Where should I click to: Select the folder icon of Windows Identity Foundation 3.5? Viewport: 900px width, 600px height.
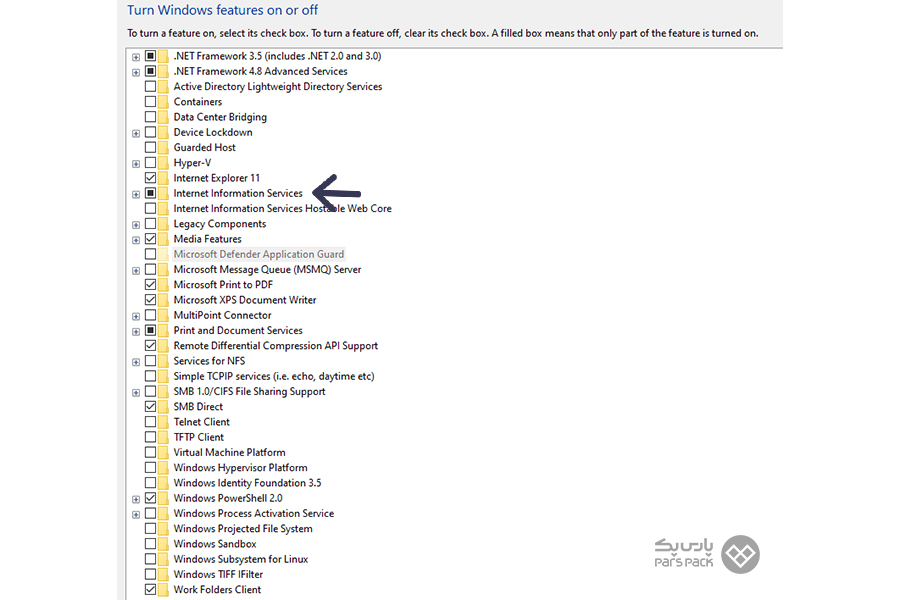point(163,483)
